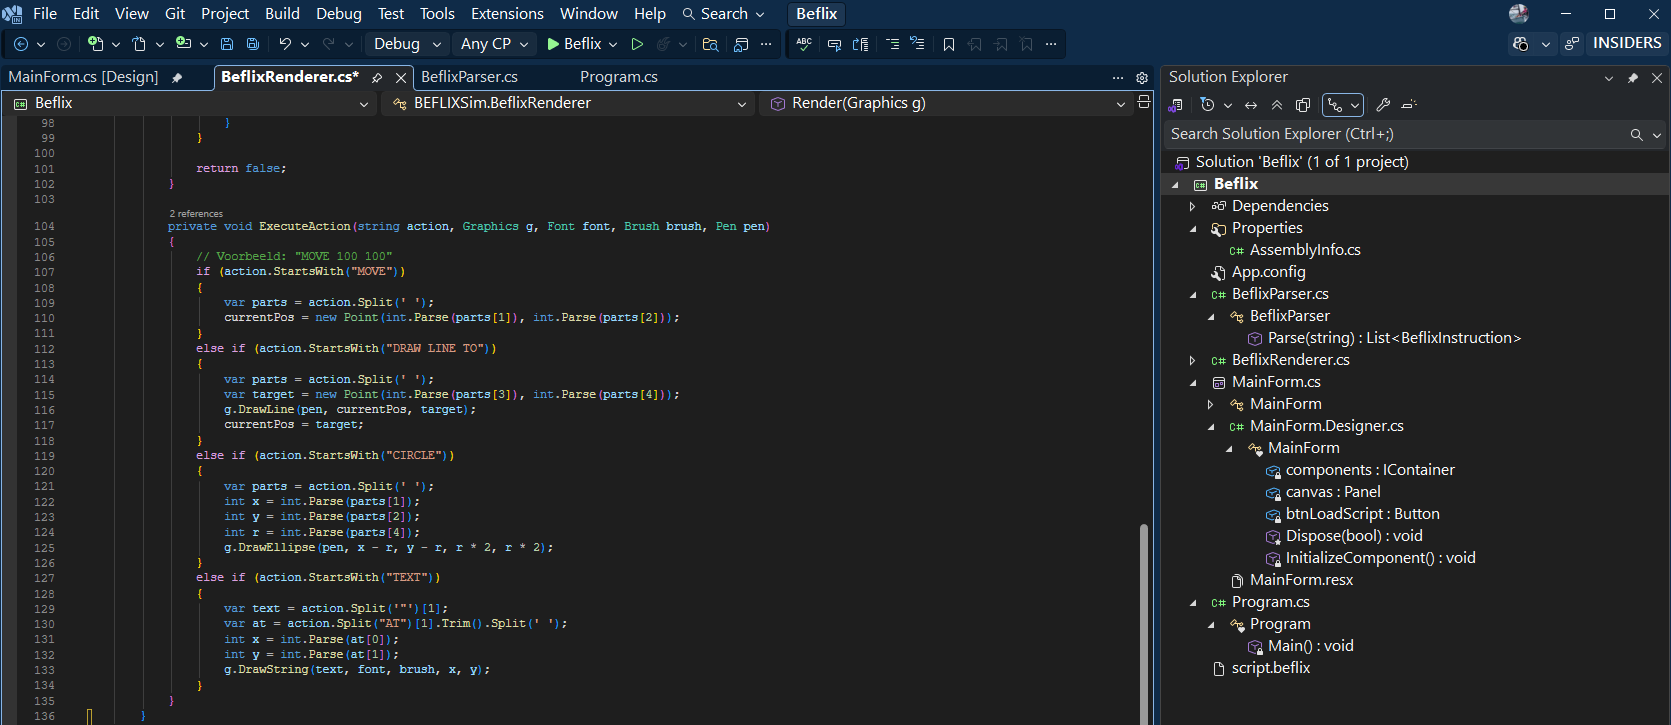Select script.beflix in Solution Explorer
Screen dimensions: 1671x725
pos(1270,668)
